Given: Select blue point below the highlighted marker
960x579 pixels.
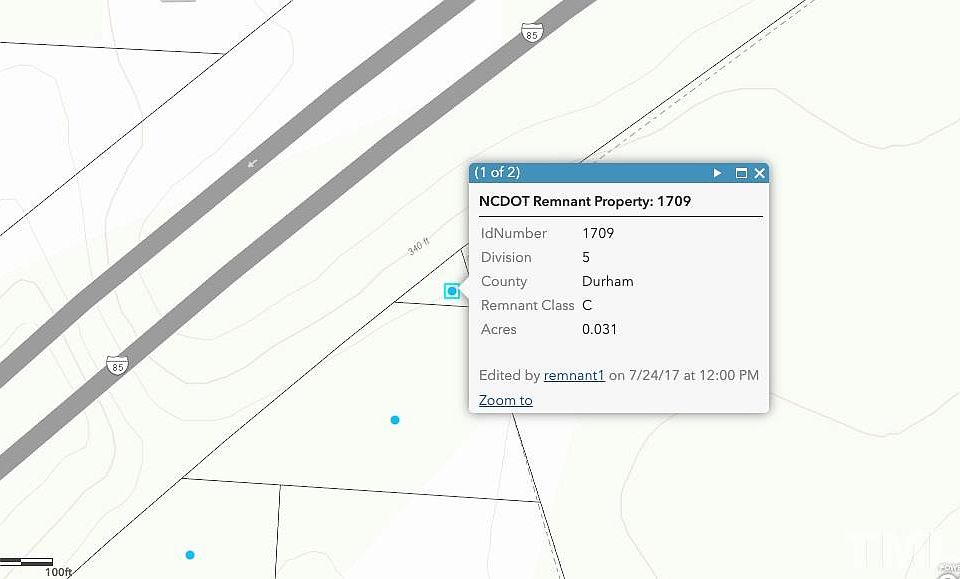Looking at the screenshot, I should [x=395, y=420].
